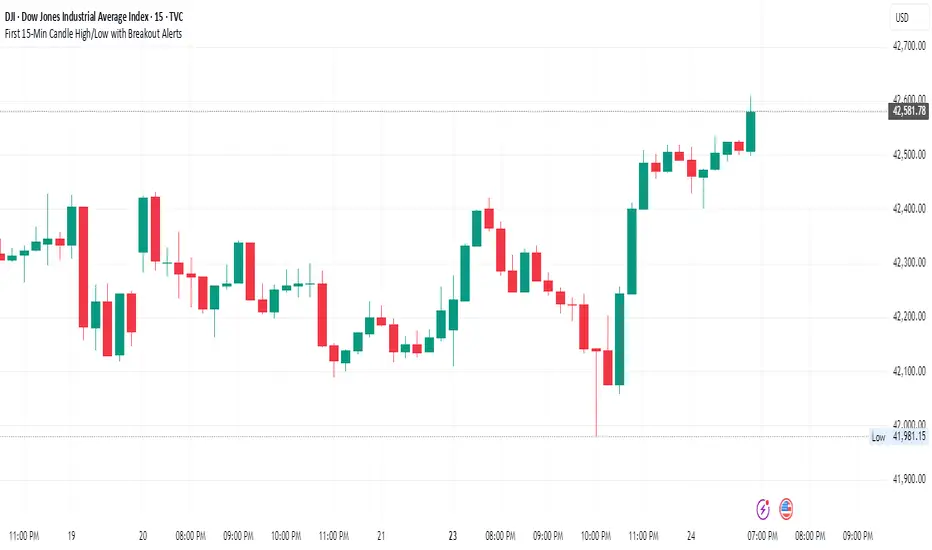
Task: Click the 41,900.00 price axis label
Action: pyautogui.click(x=908, y=479)
